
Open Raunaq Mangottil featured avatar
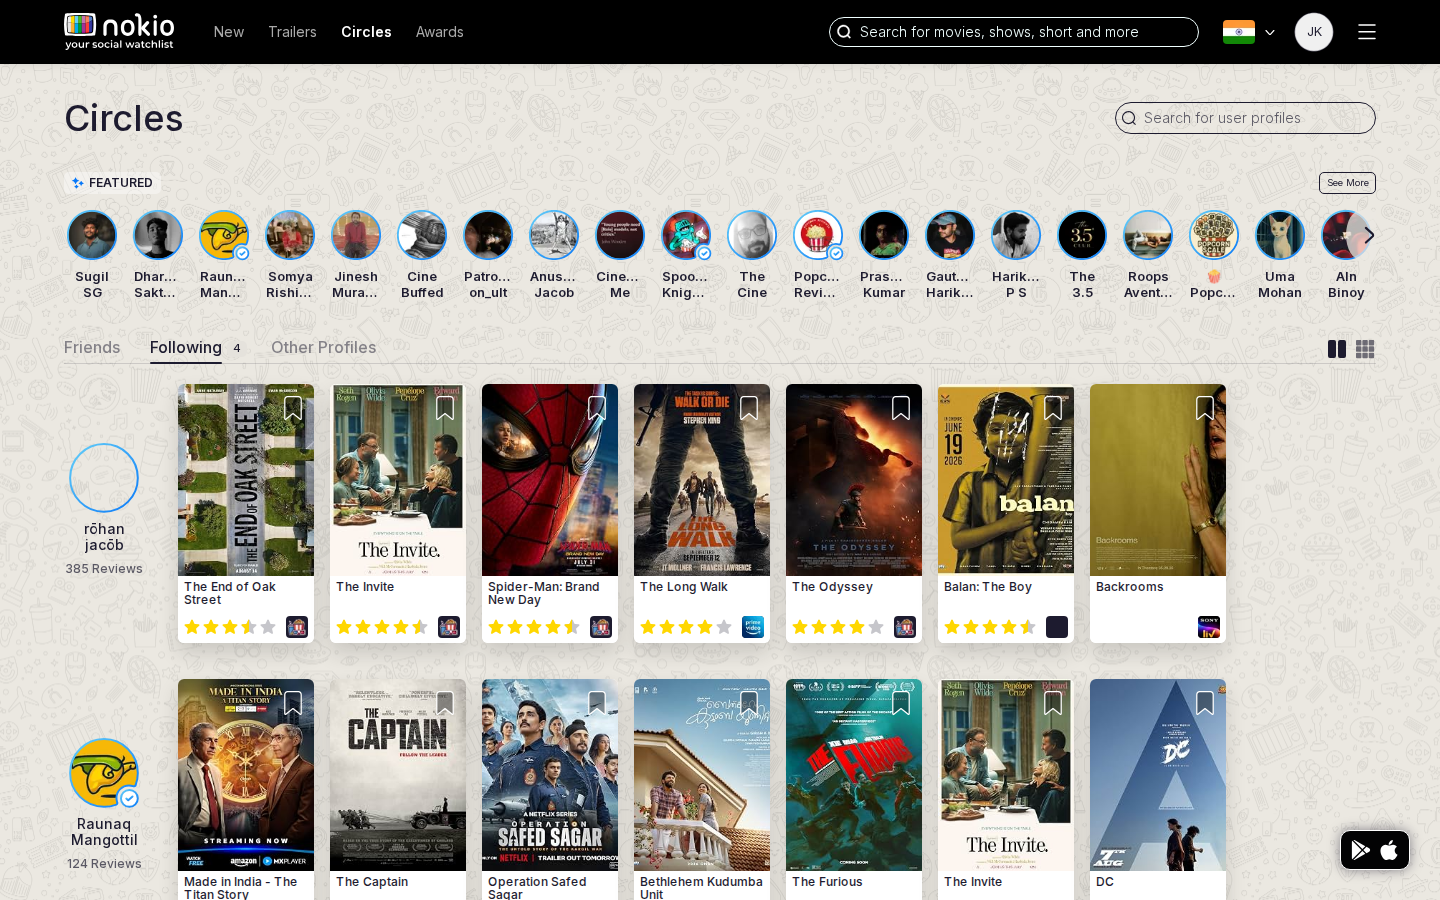tap(224, 235)
